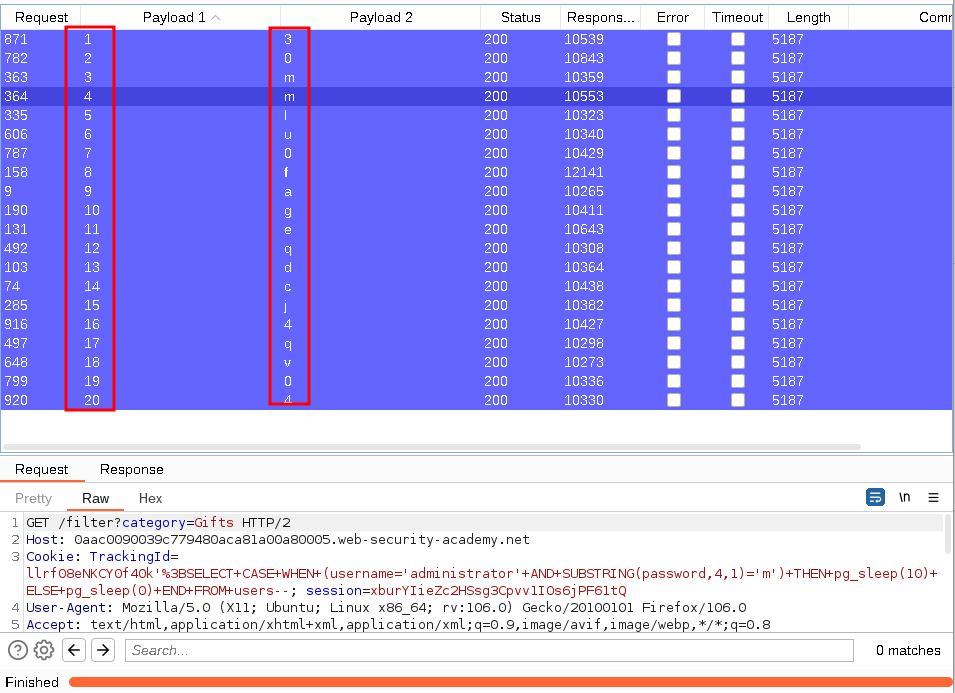Click the '0 matches' search result label
The image size is (955, 693).
(908, 650)
